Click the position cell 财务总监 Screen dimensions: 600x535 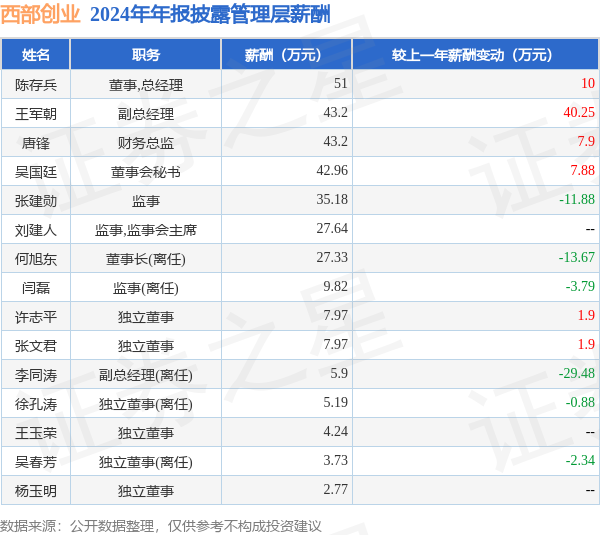[x=146, y=143]
